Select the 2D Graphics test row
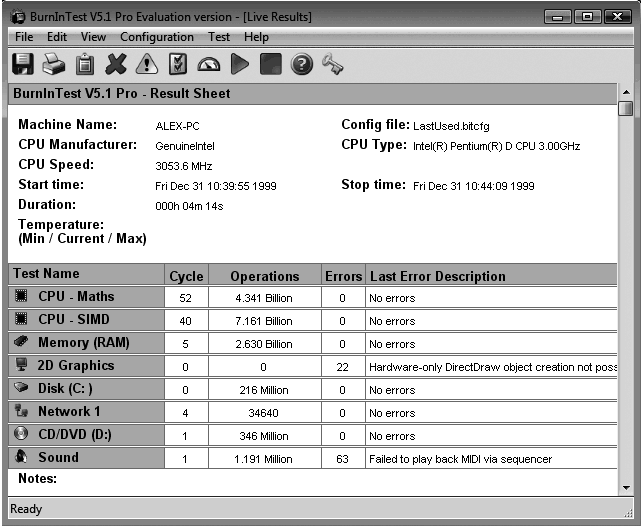 pyautogui.click(x=76, y=366)
